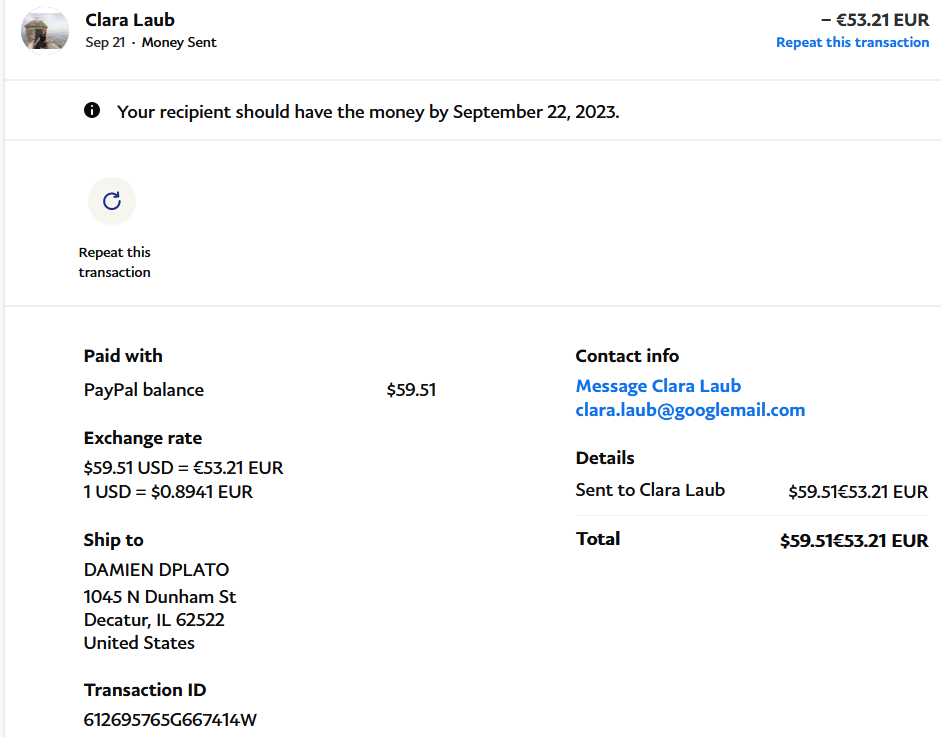The height and width of the screenshot is (737, 941).
Task: Click the "Sep 21 · Money Sent" subtitle
Action: 151,42
